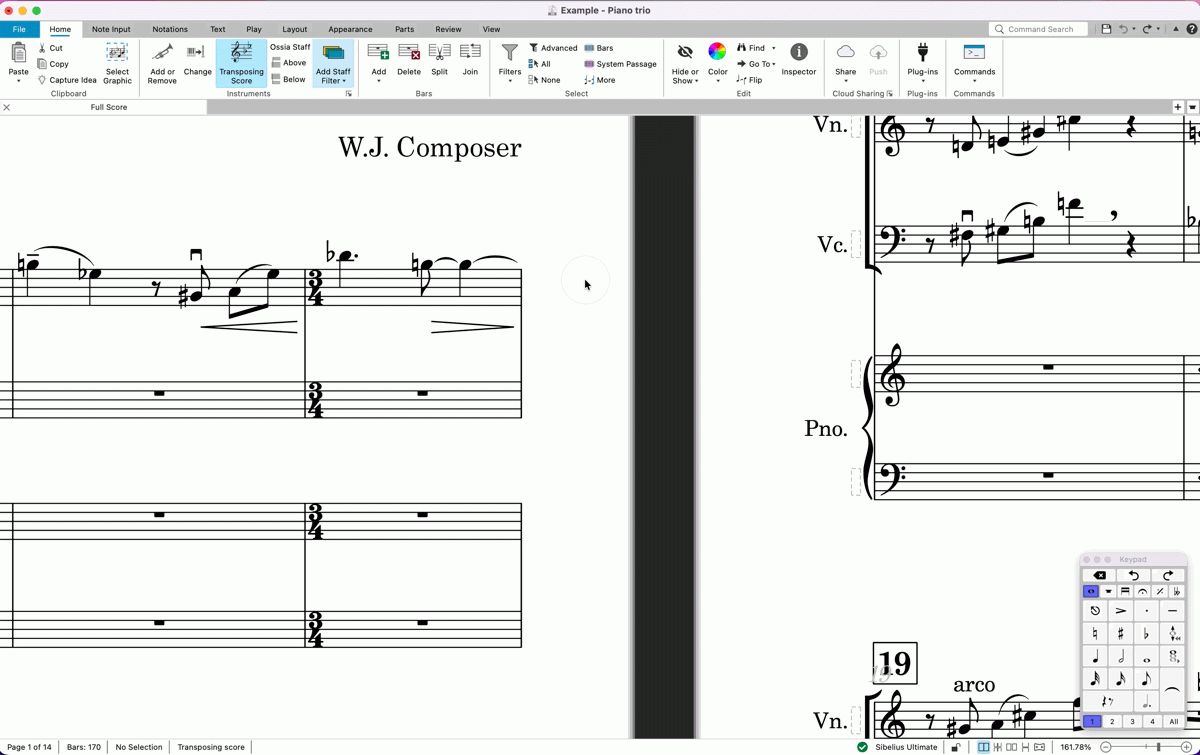Screen dimensions: 1200x755
Task: Switch to the Layout tab
Action: point(294,29)
